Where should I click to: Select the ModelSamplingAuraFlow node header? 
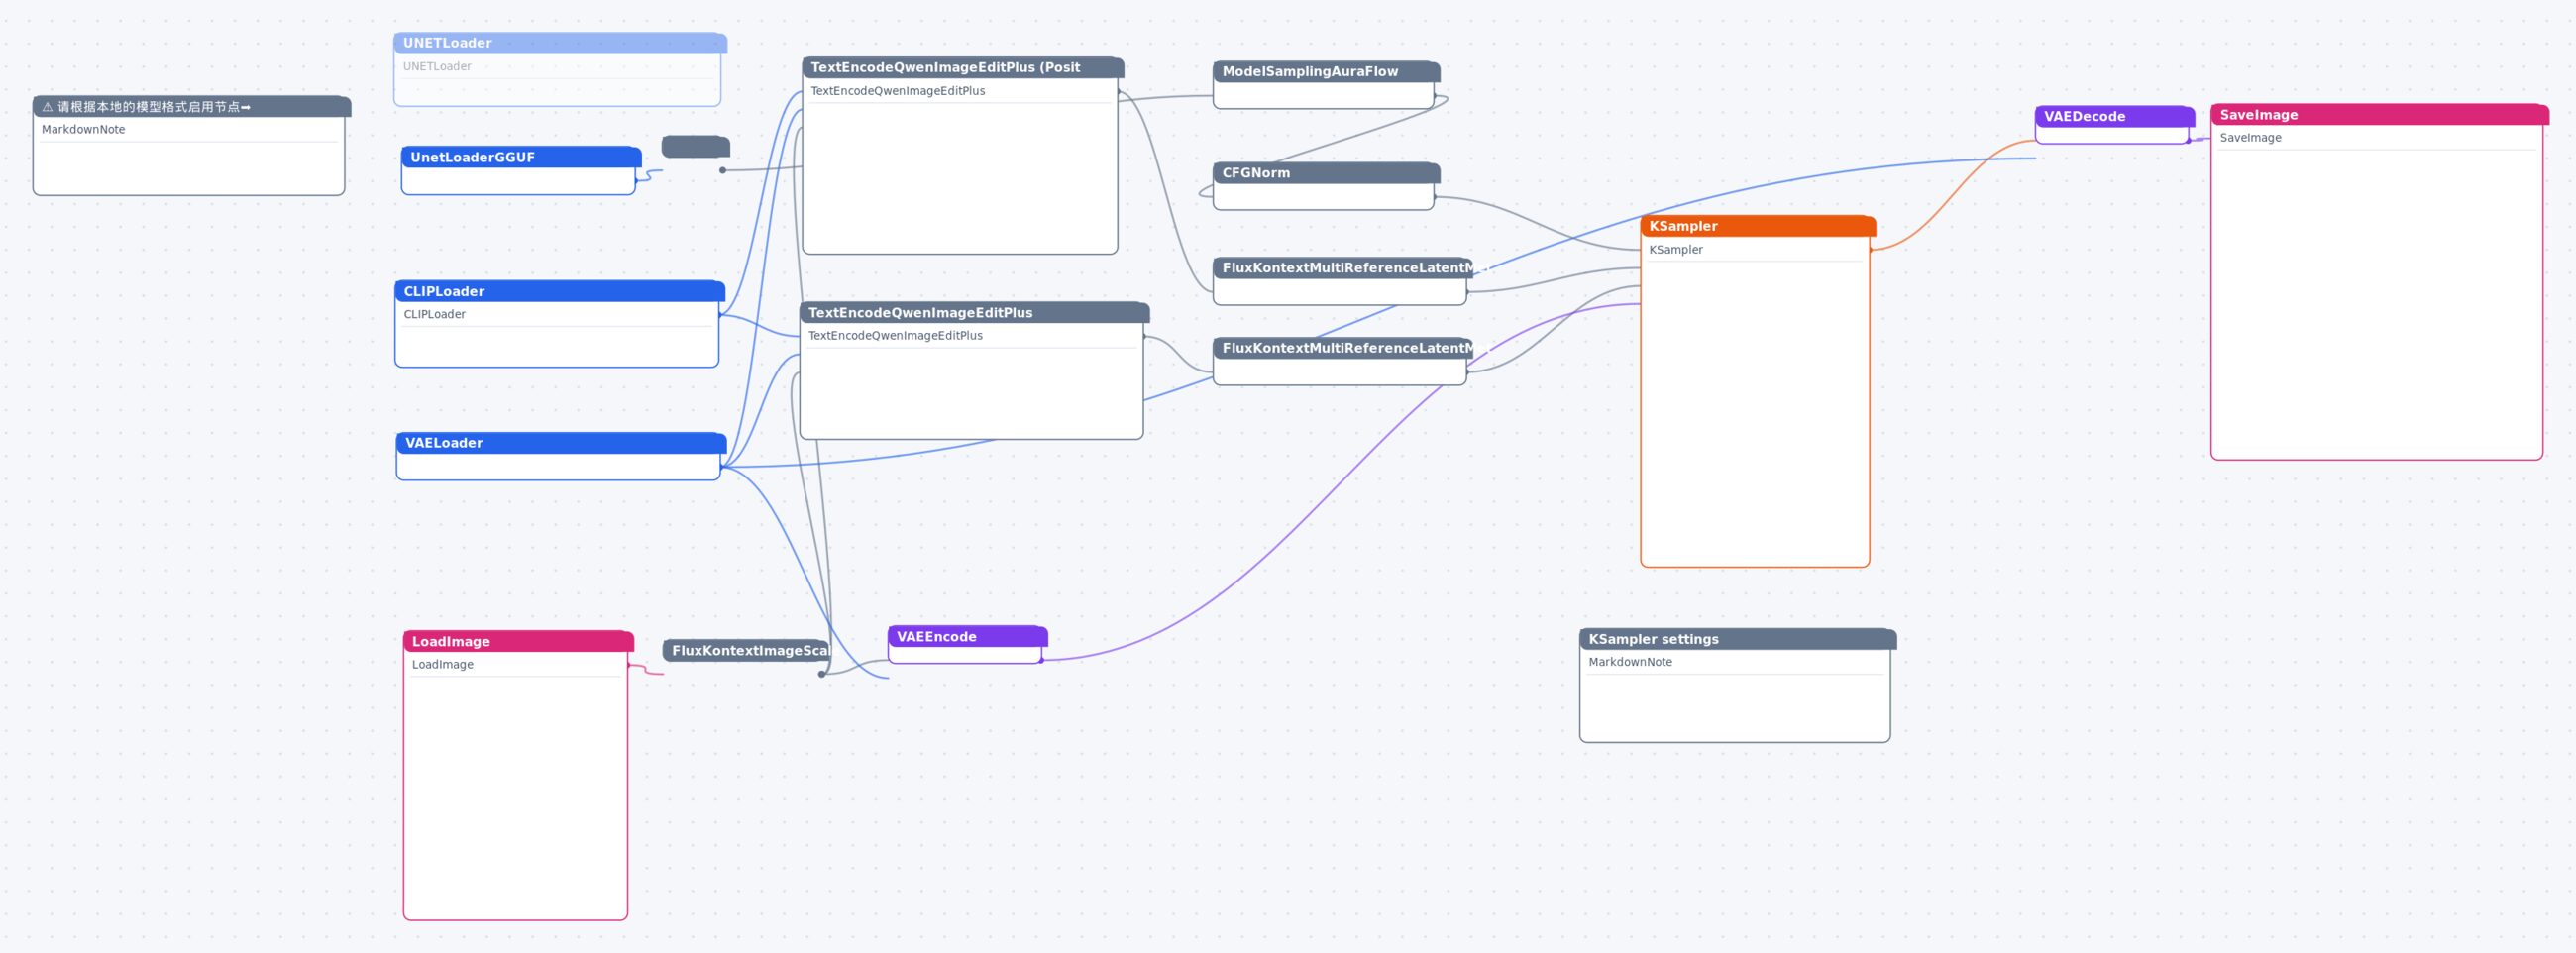coord(1326,72)
